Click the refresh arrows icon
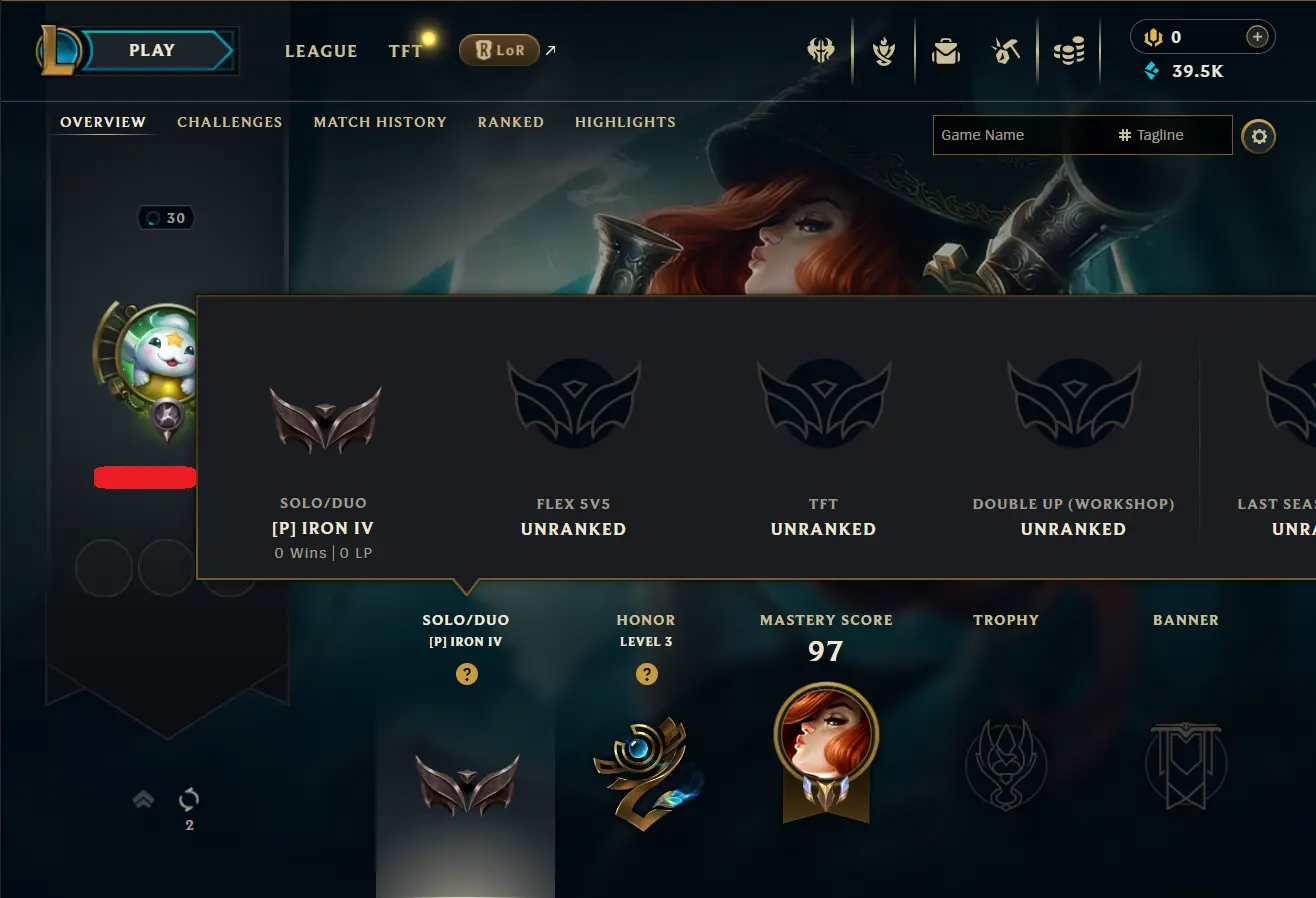1316x898 pixels. coord(189,799)
